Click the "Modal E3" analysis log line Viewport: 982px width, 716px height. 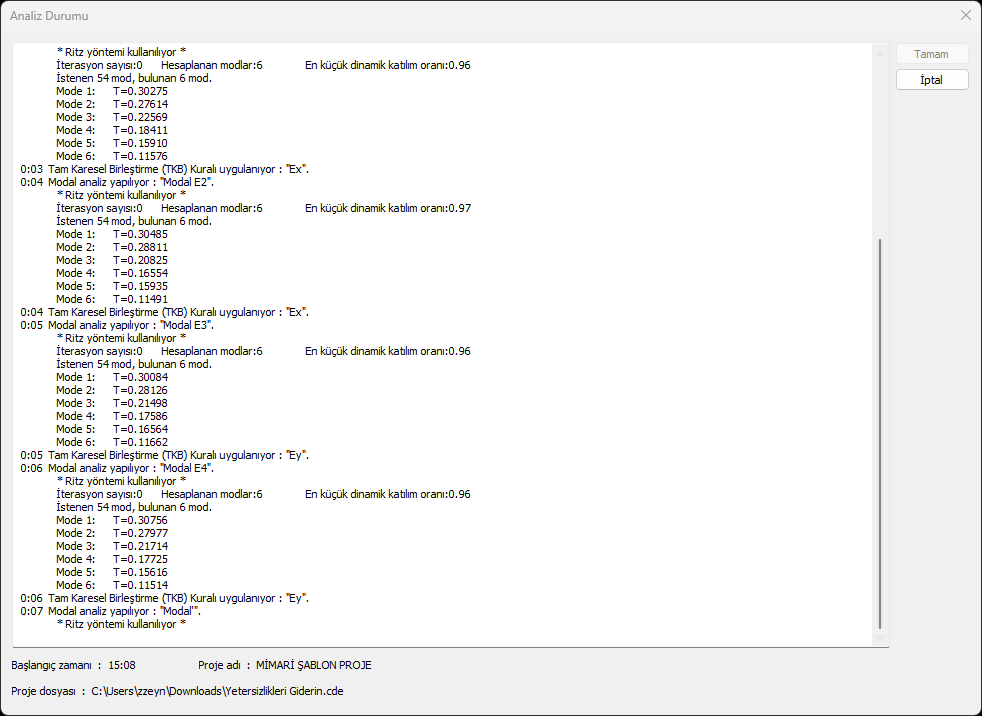click(131, 325)
